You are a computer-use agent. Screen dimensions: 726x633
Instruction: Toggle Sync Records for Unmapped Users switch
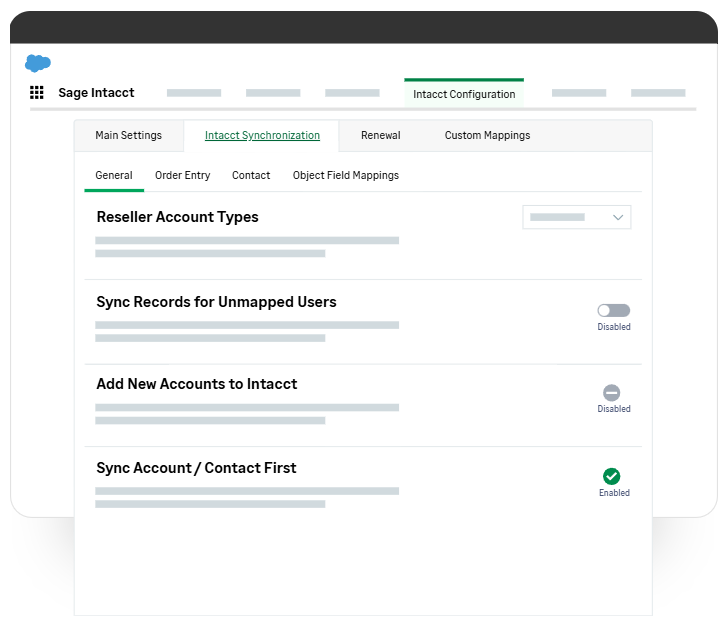tap(613, 310)
